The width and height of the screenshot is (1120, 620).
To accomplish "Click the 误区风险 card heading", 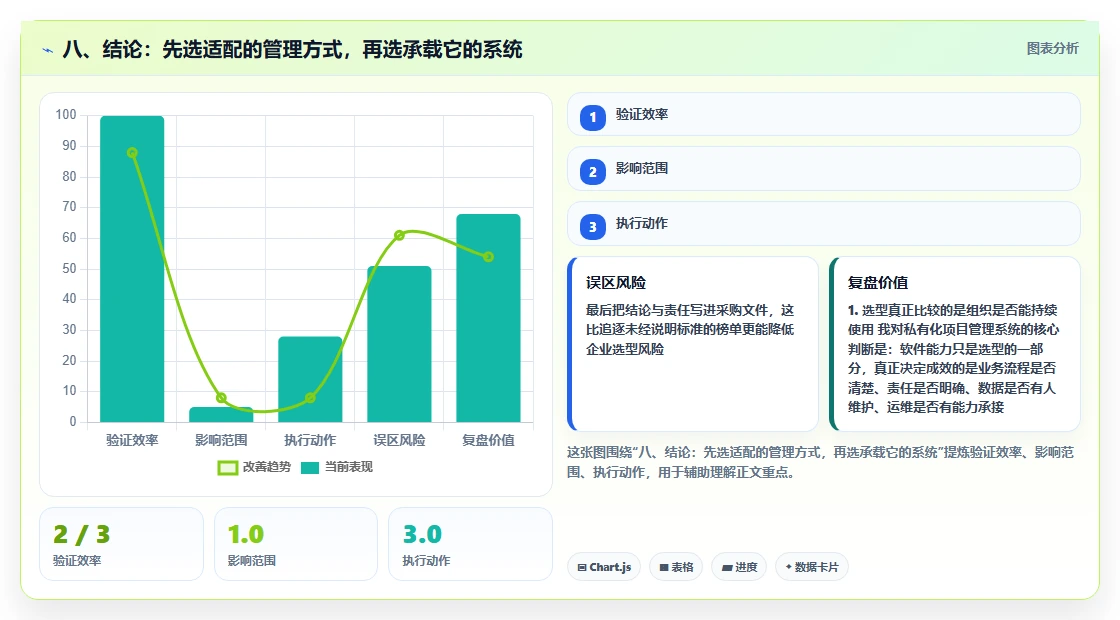I will [616, 283].
